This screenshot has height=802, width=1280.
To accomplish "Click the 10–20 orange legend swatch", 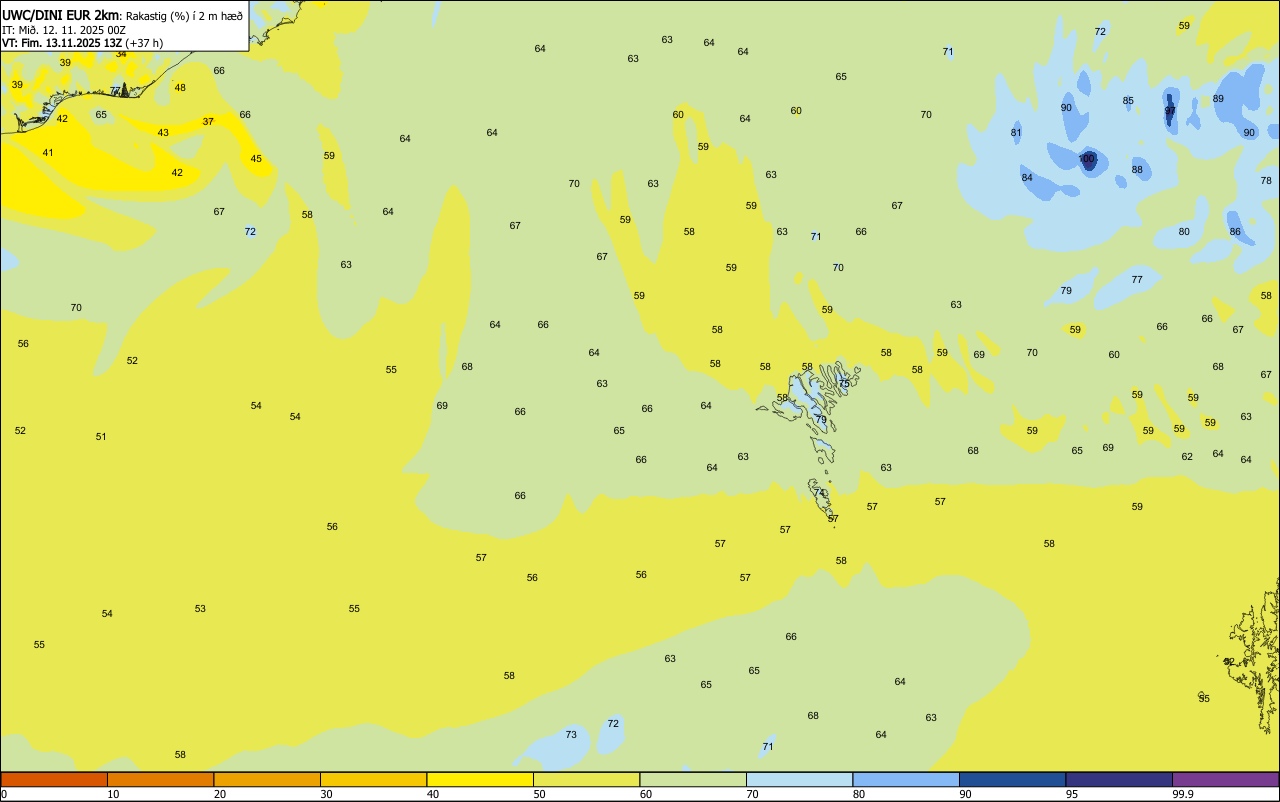I will [160, 779].
